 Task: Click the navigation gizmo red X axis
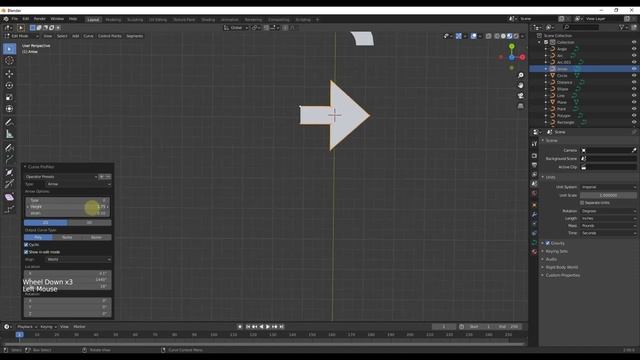click(522, 57)
